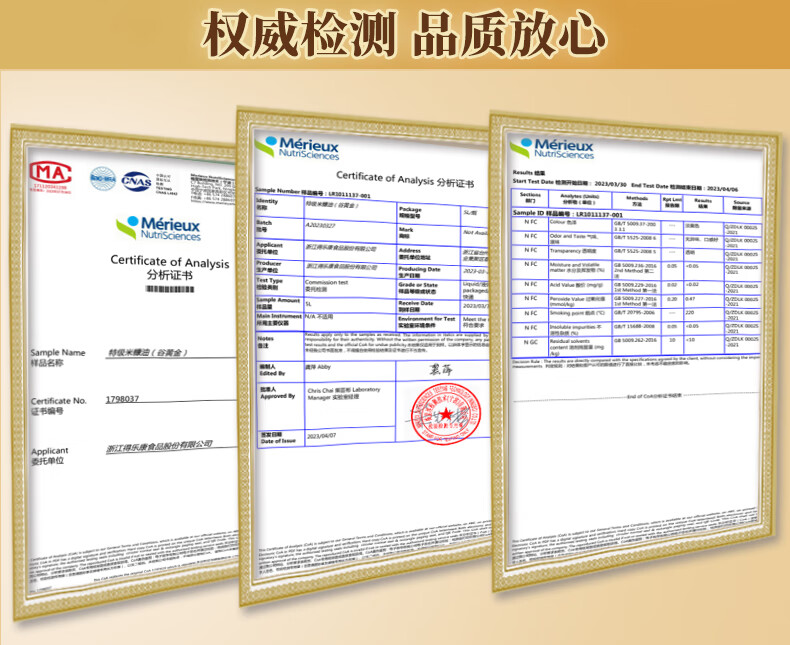This screenshot has width=790, height=645.
Task: Click the 'Identity' cell in middle table
Action: pos(279,205)
